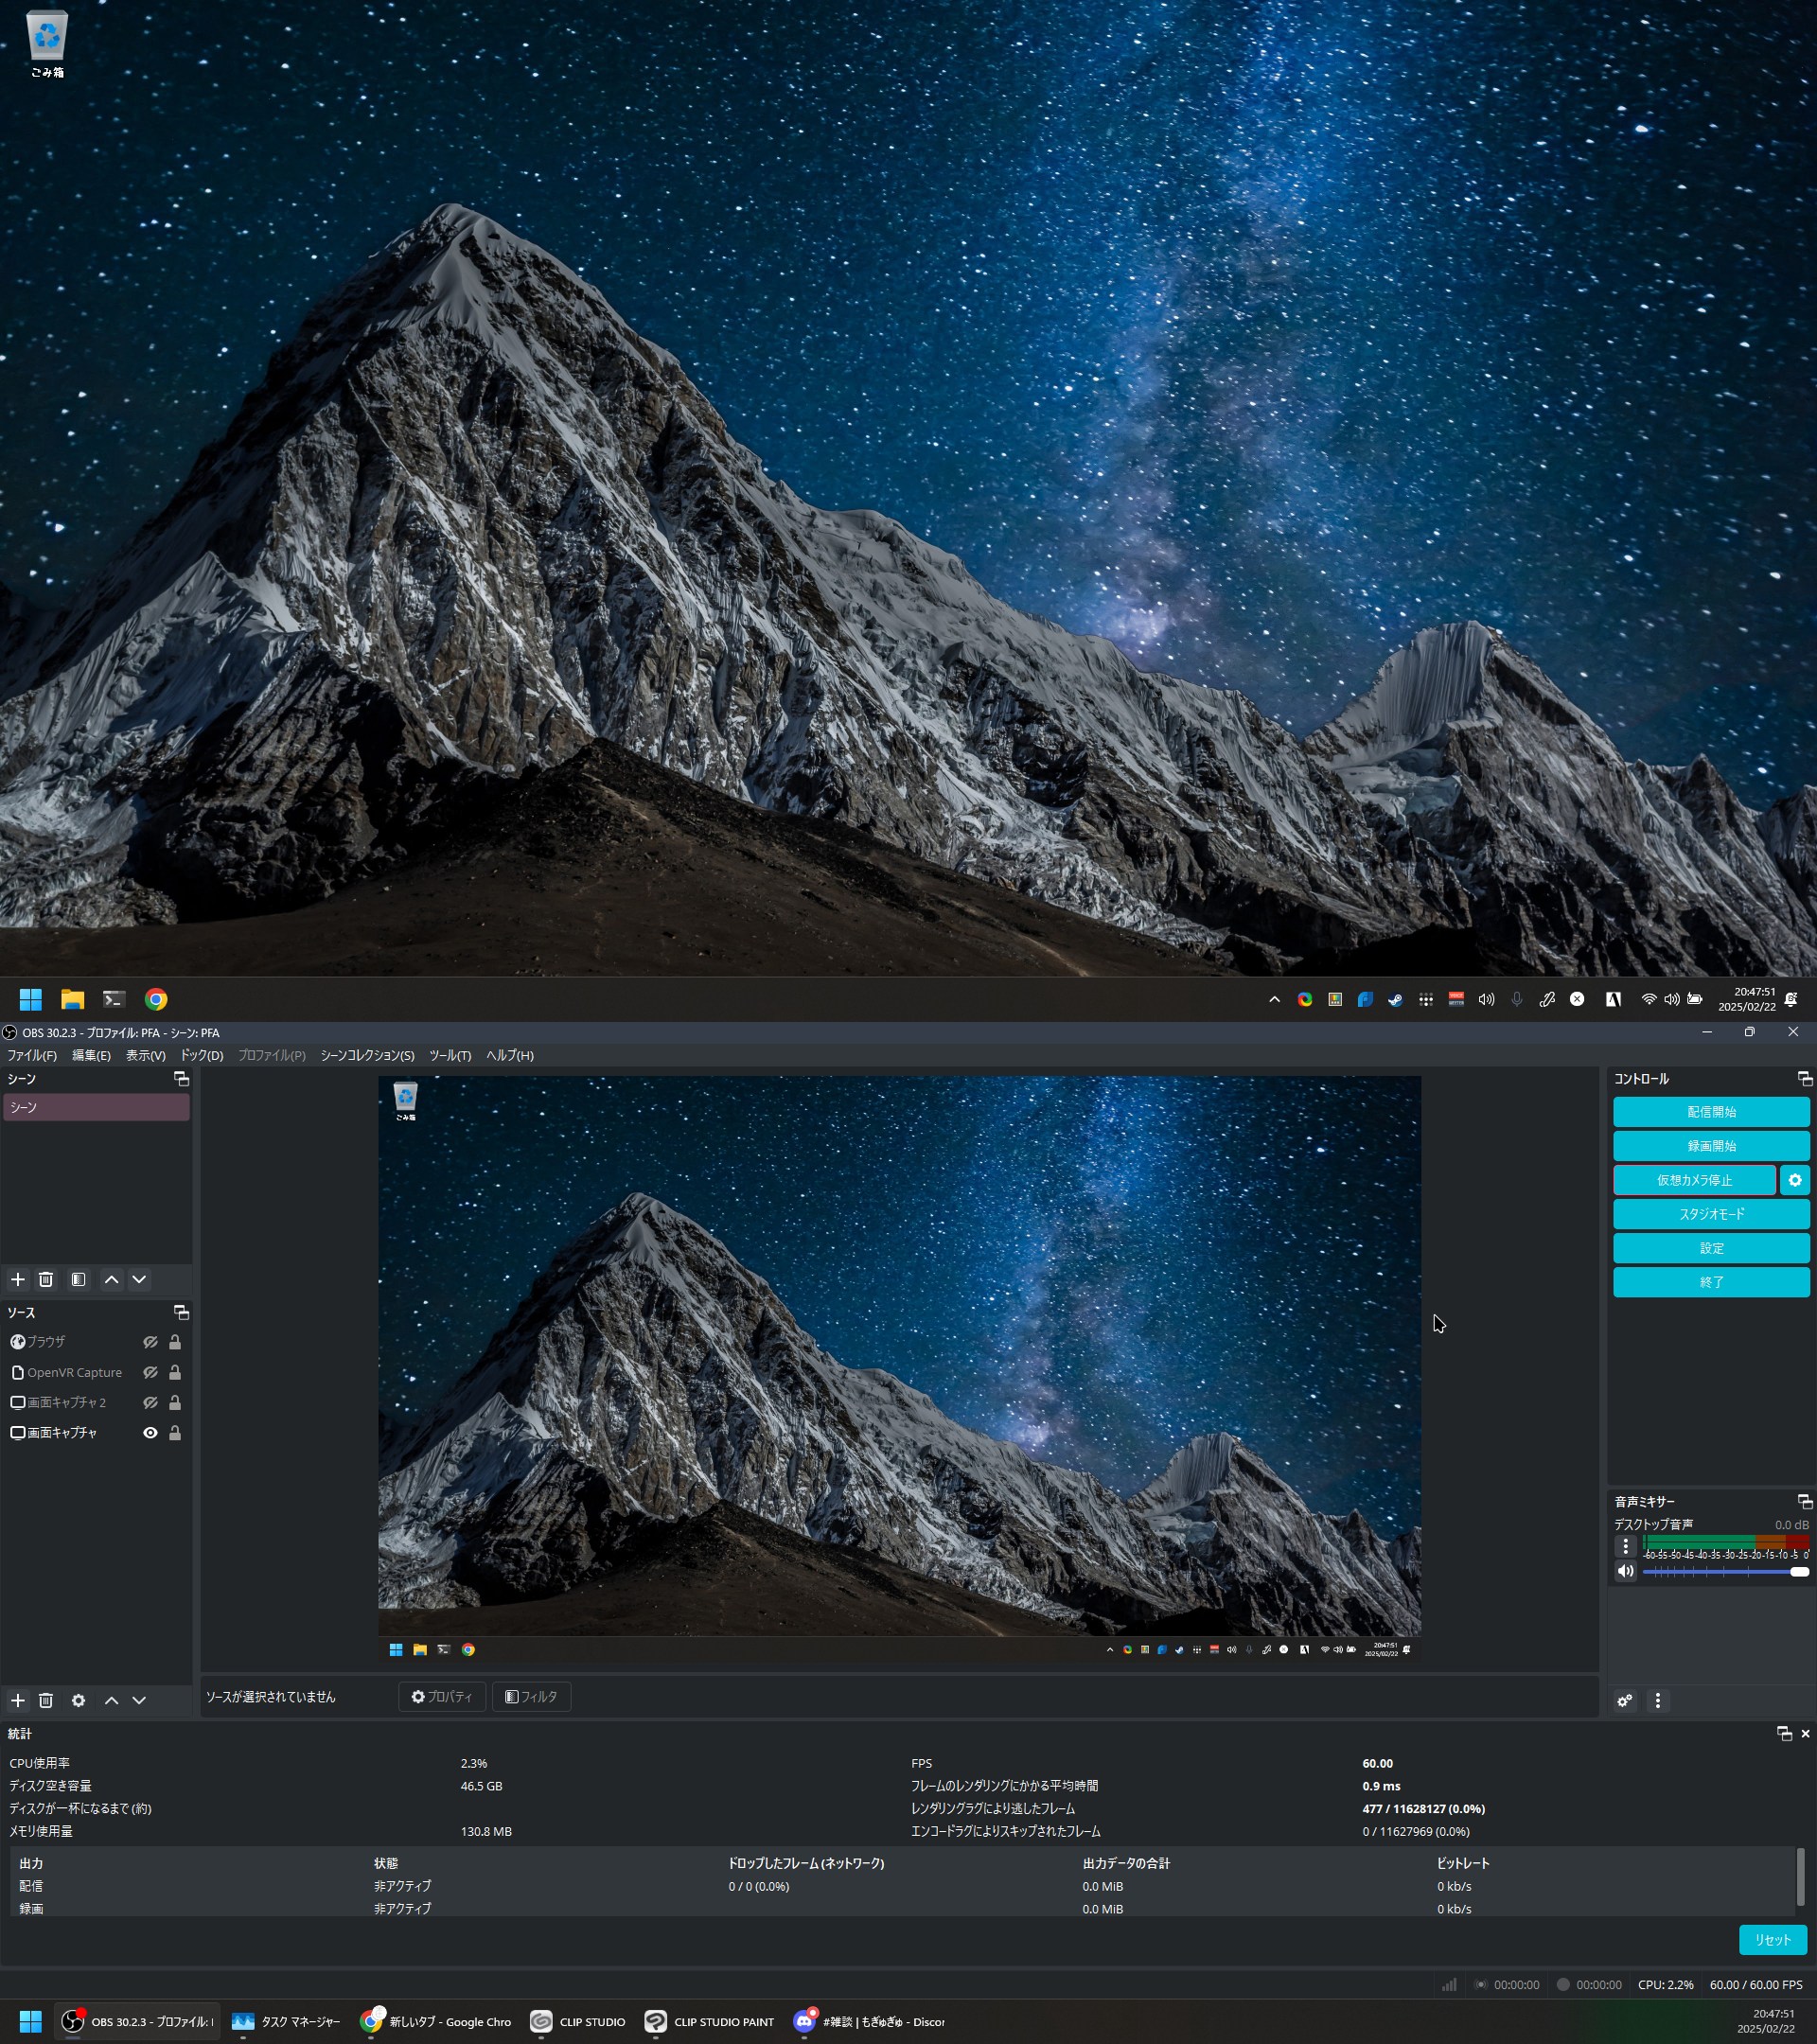Expand the system tray hidden icons chevron
1817x2044 pixels.
click(x=1274, y=999)
